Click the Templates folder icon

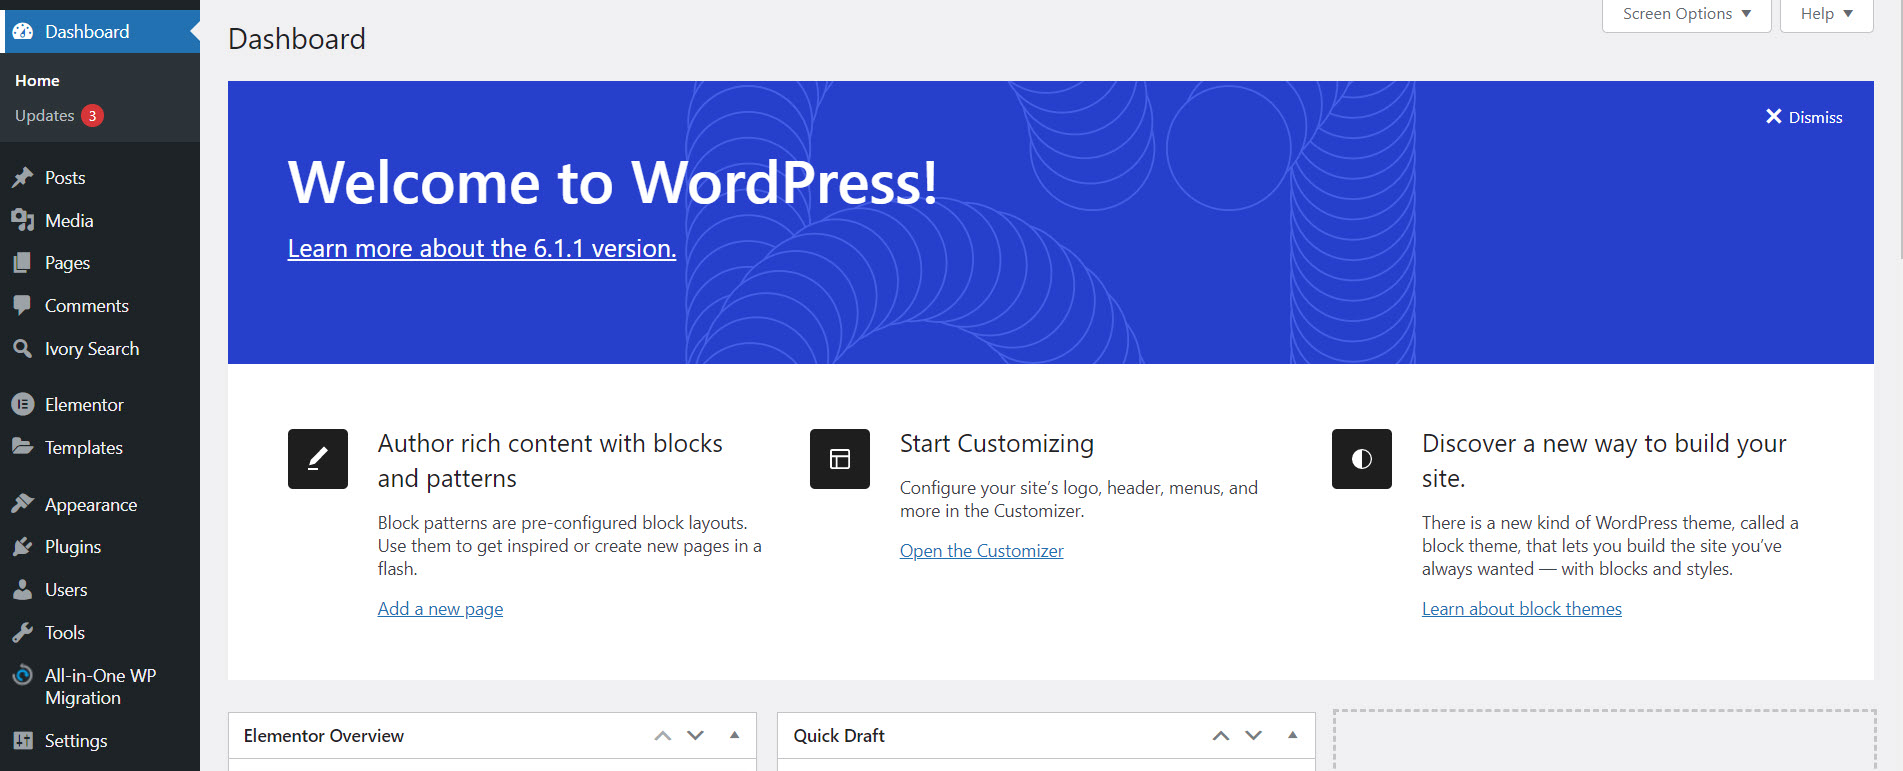[22, 447]
